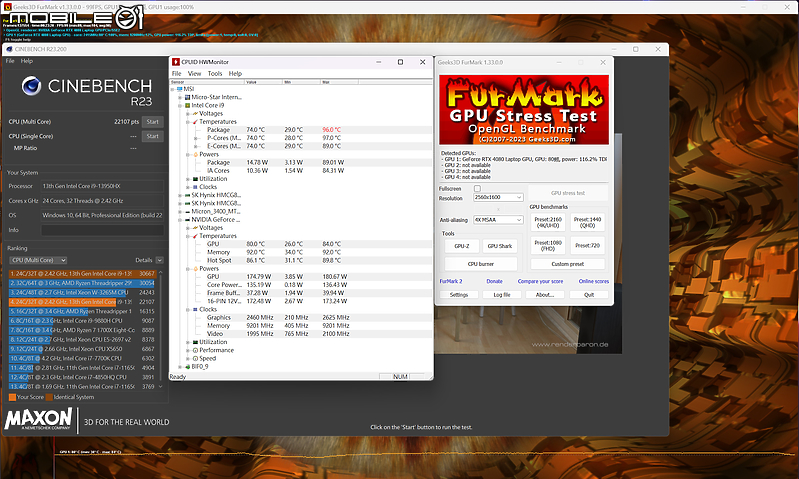Open the FurMark Anti-aliasing dropdown
The height and width of the screenshot is (479, 799).
(x=498, y=220)
